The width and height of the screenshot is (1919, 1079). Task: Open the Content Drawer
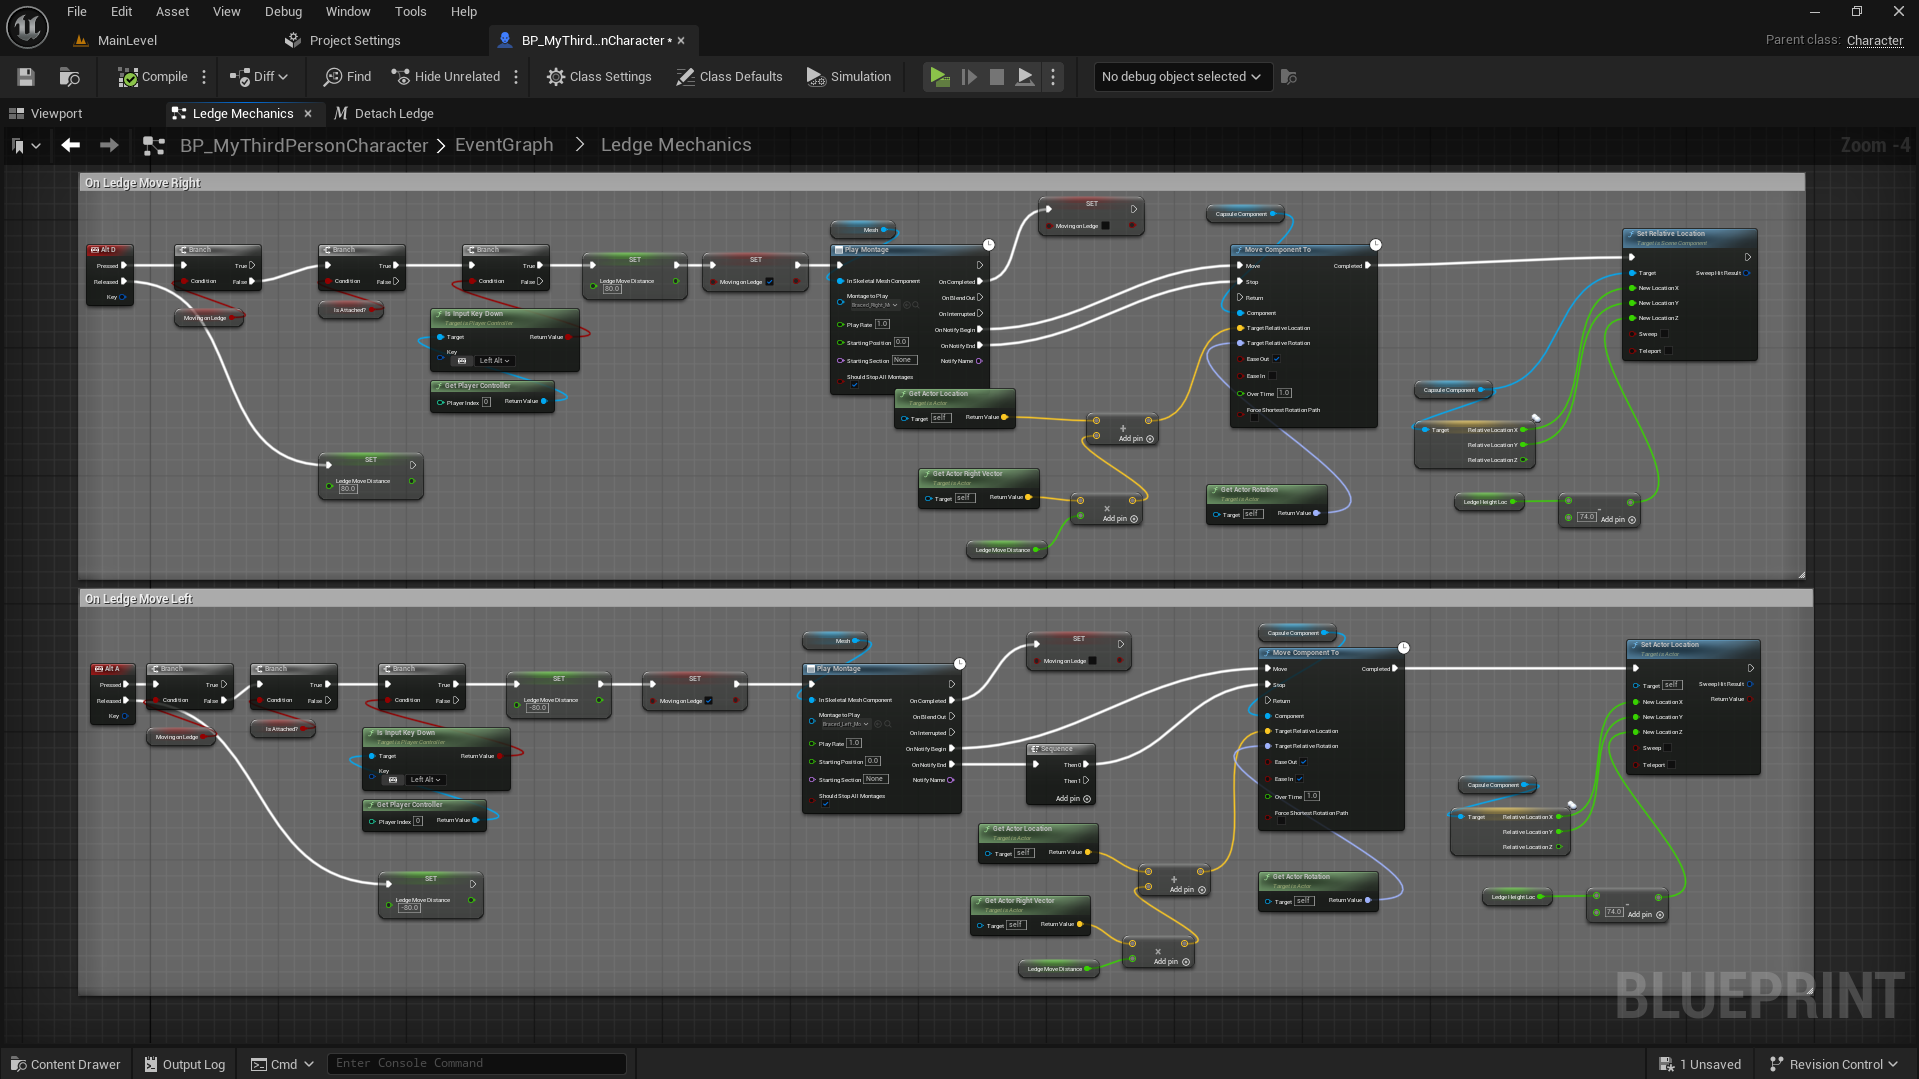point(66,1064)
